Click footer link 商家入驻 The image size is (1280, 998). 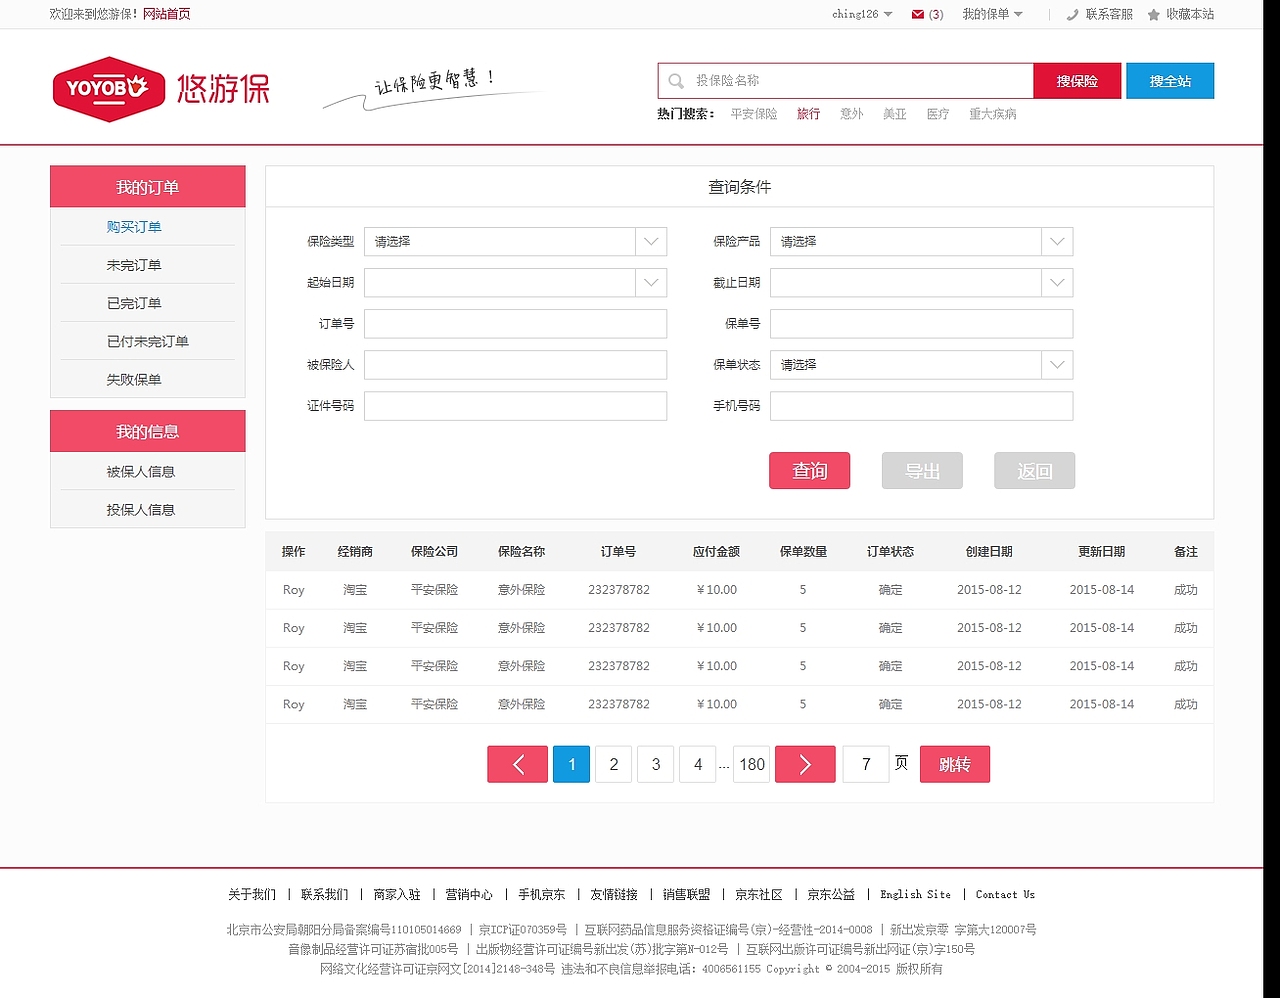(x=397, y=895)
